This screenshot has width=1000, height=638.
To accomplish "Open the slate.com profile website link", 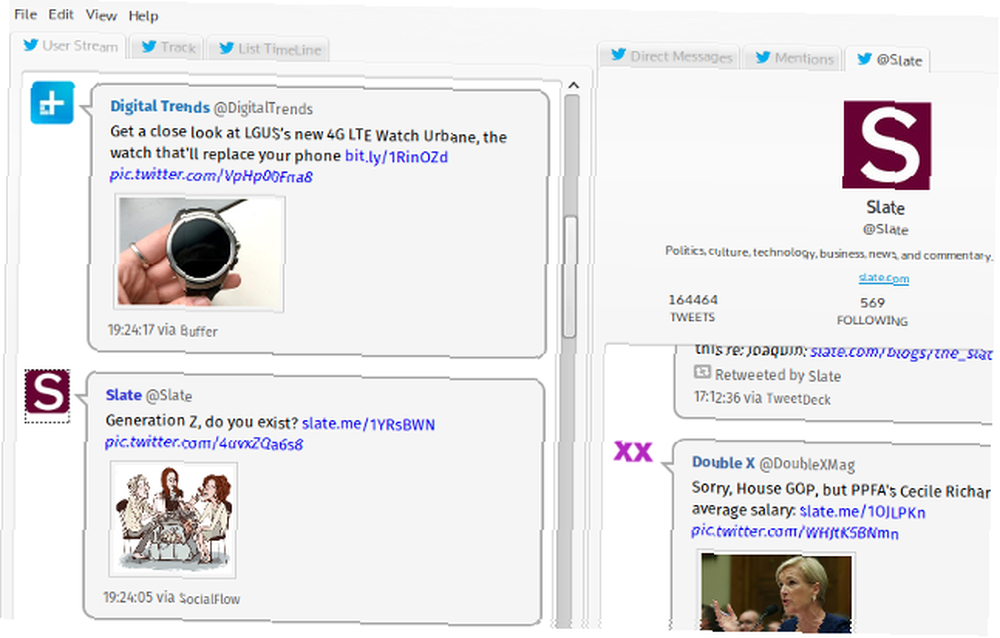I will (883, 278).
